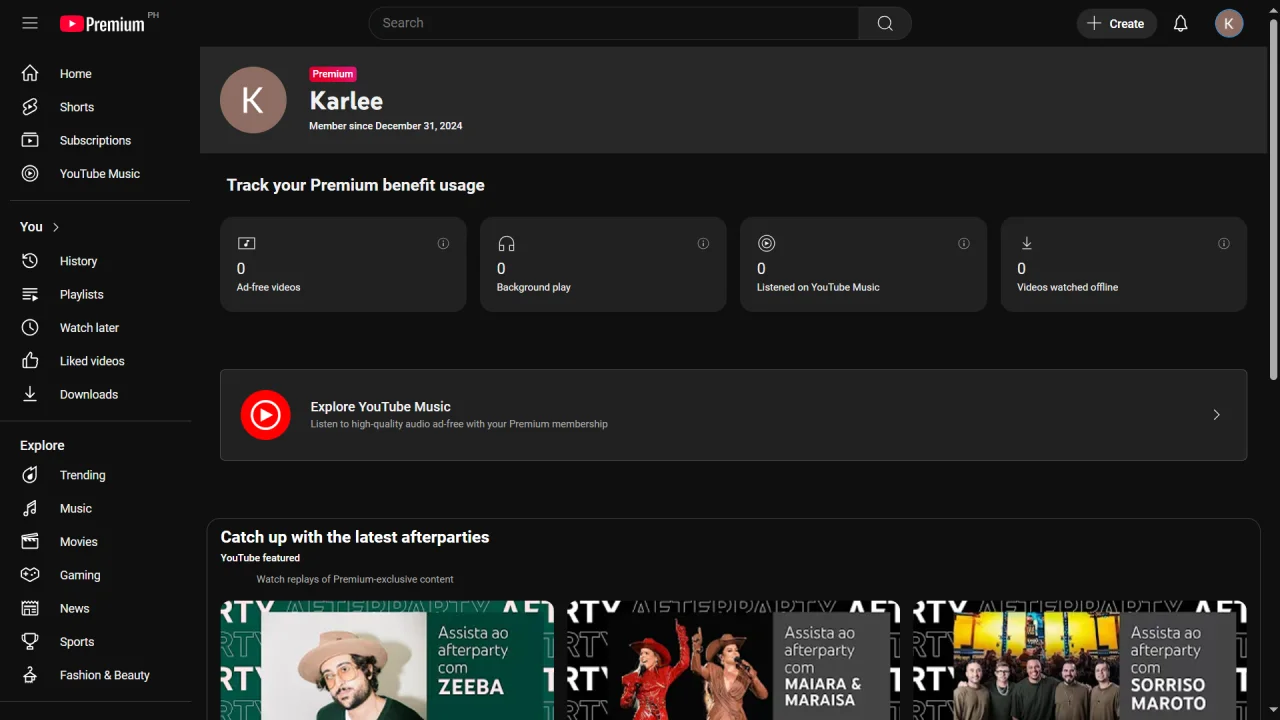Click the Music note icon
Viewport: 1280px width, 720px height.
click(x=30, y=508)
